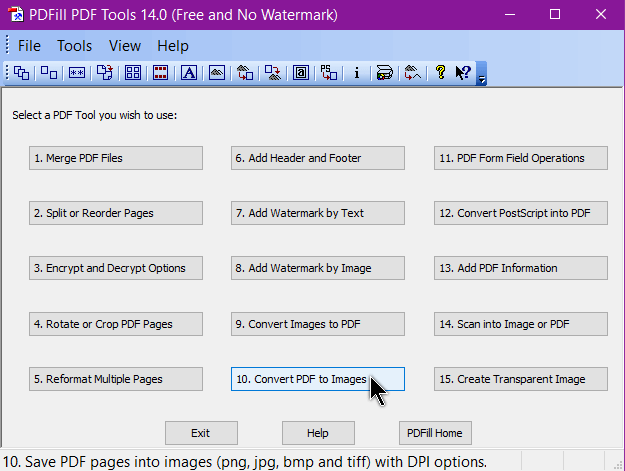Close the PDFill PDF Tools window
Image resolution: width=625 pixels, height=471 pixels.
tap(601, 15)
